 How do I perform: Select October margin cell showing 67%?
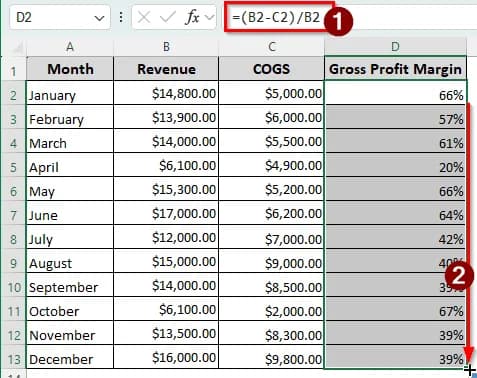pos(395,309)
